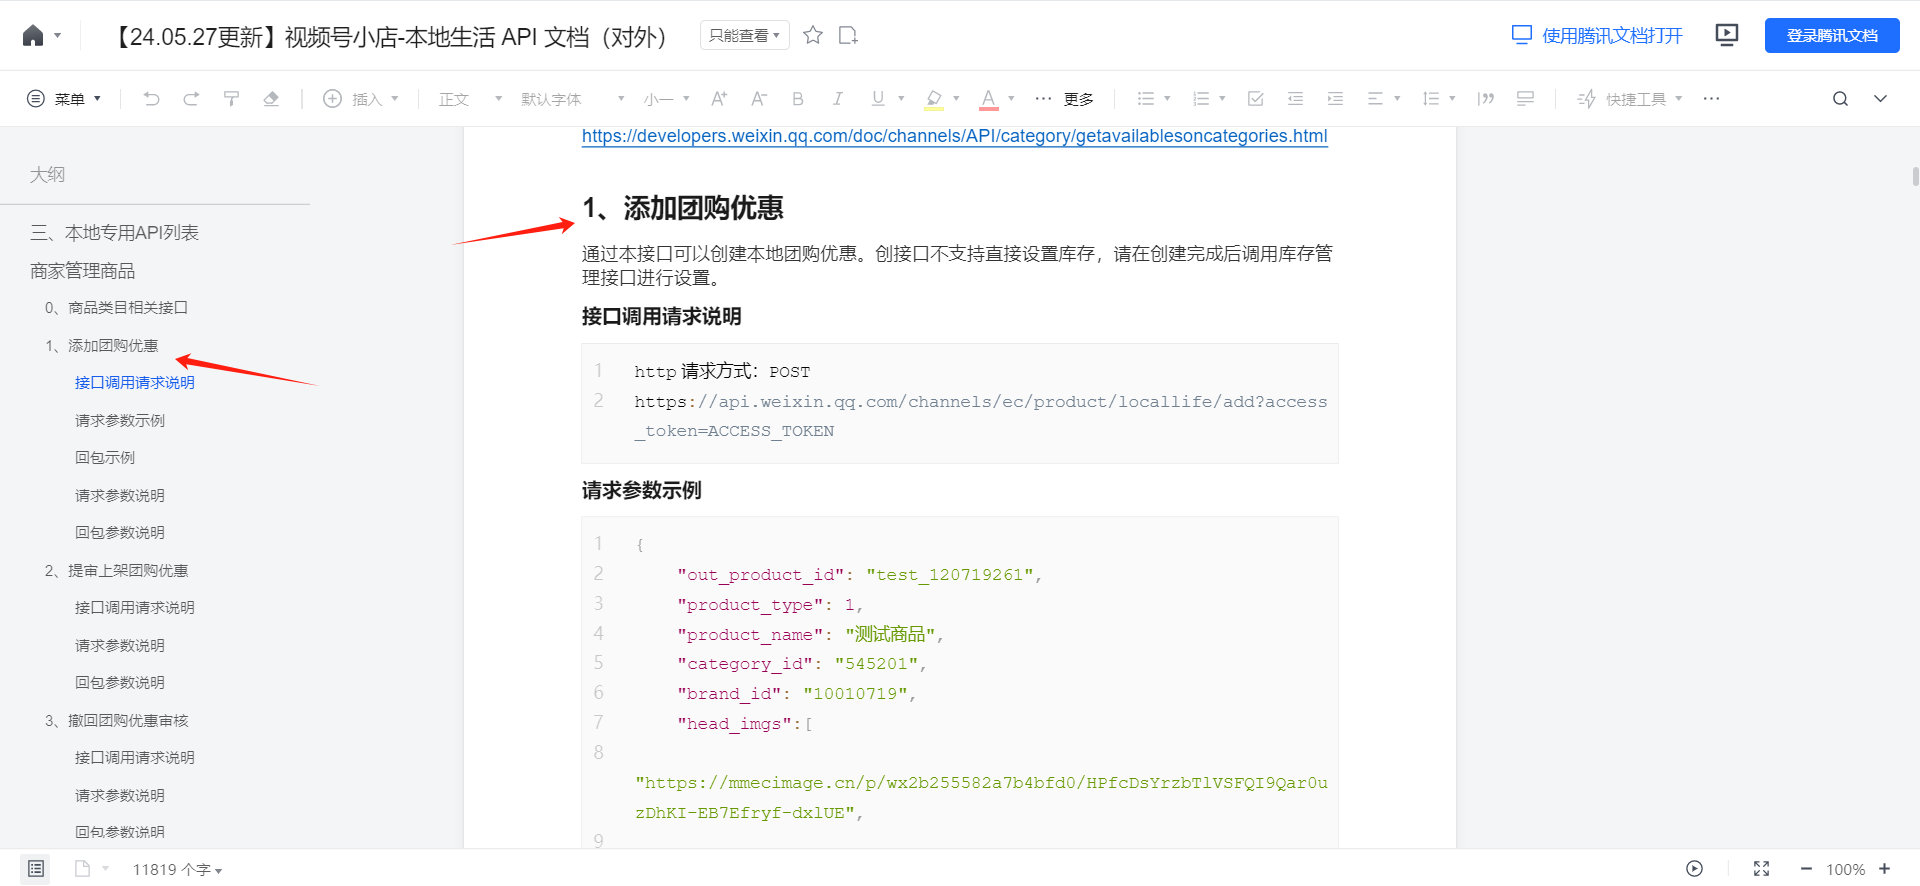Zoom in with plus button

click(1884, 869)
